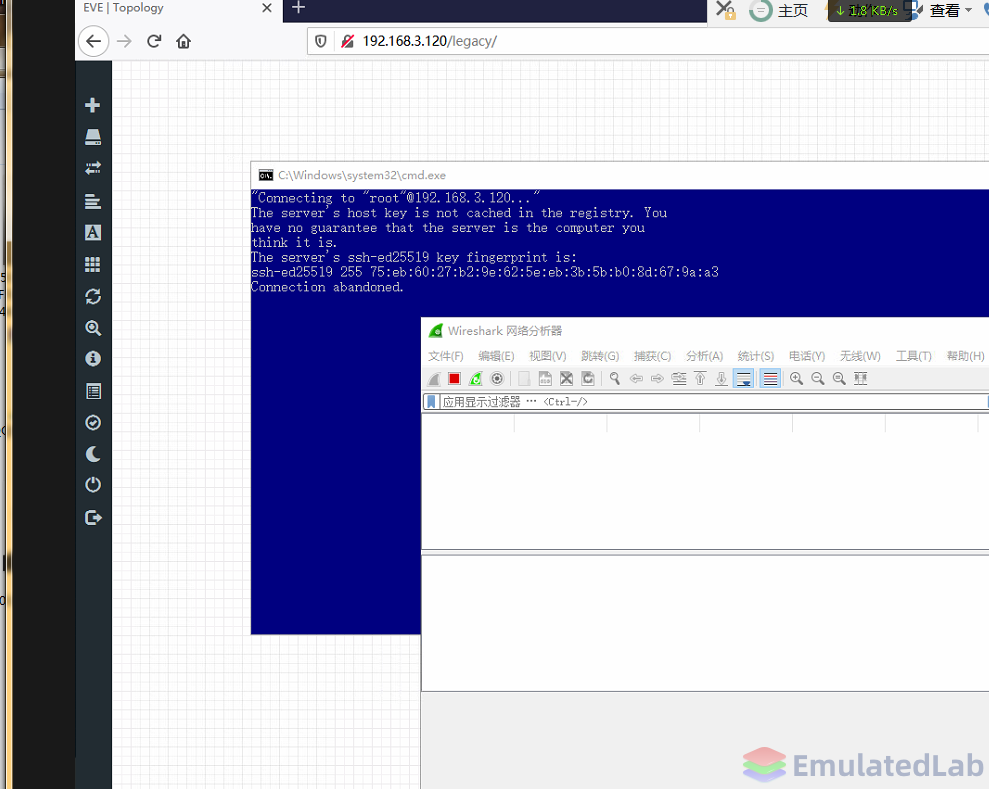Go to a specific packet in Wireshark
The height and width of the screenshot is (789, 989).
coord(679,378)
